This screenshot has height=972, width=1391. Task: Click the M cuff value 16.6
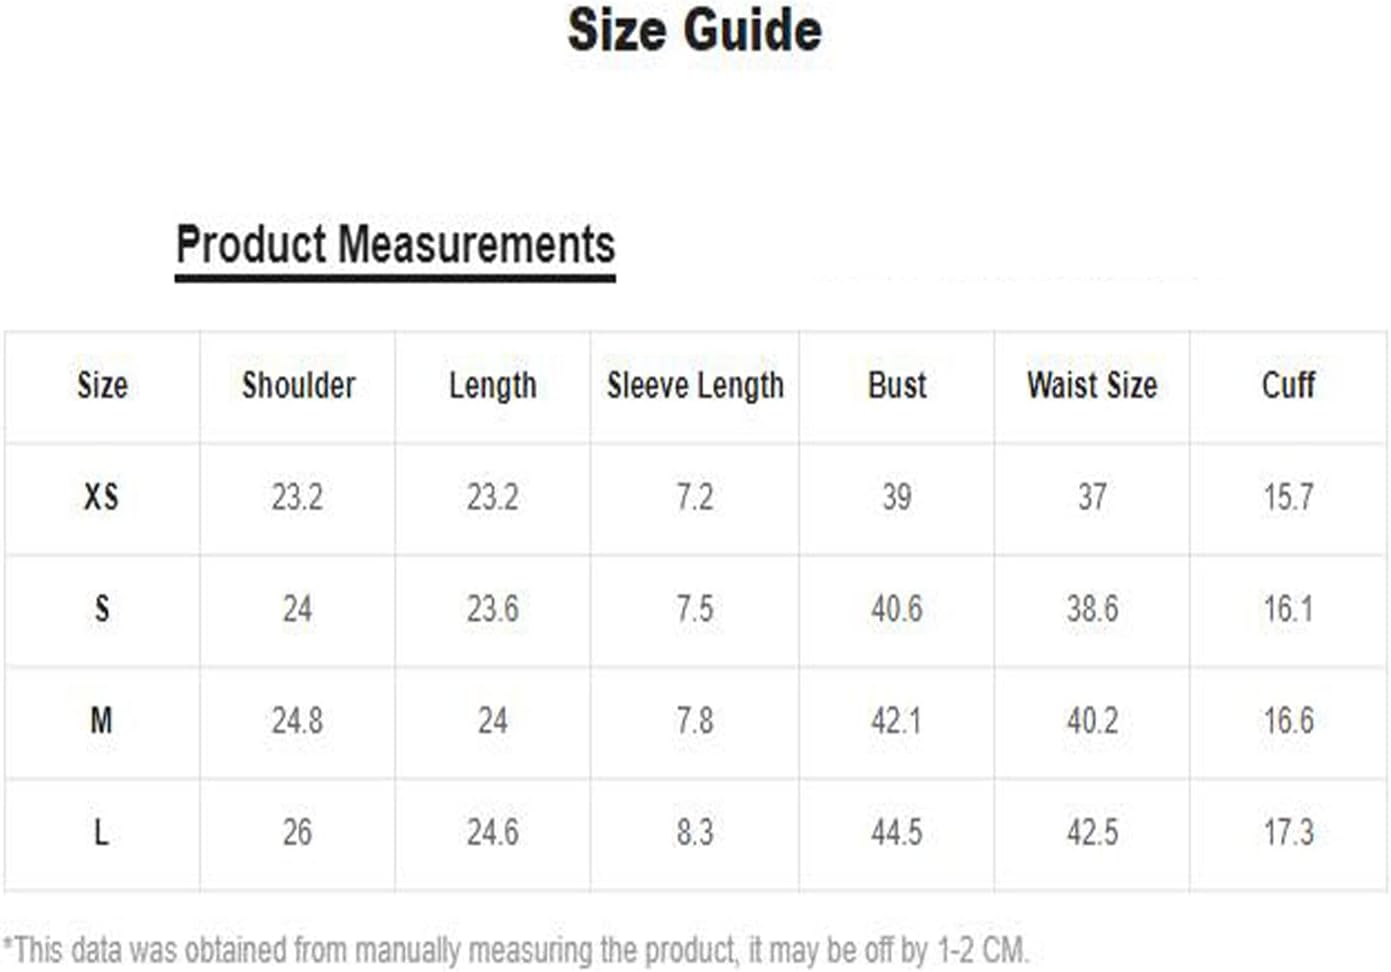coord(1288,720)
